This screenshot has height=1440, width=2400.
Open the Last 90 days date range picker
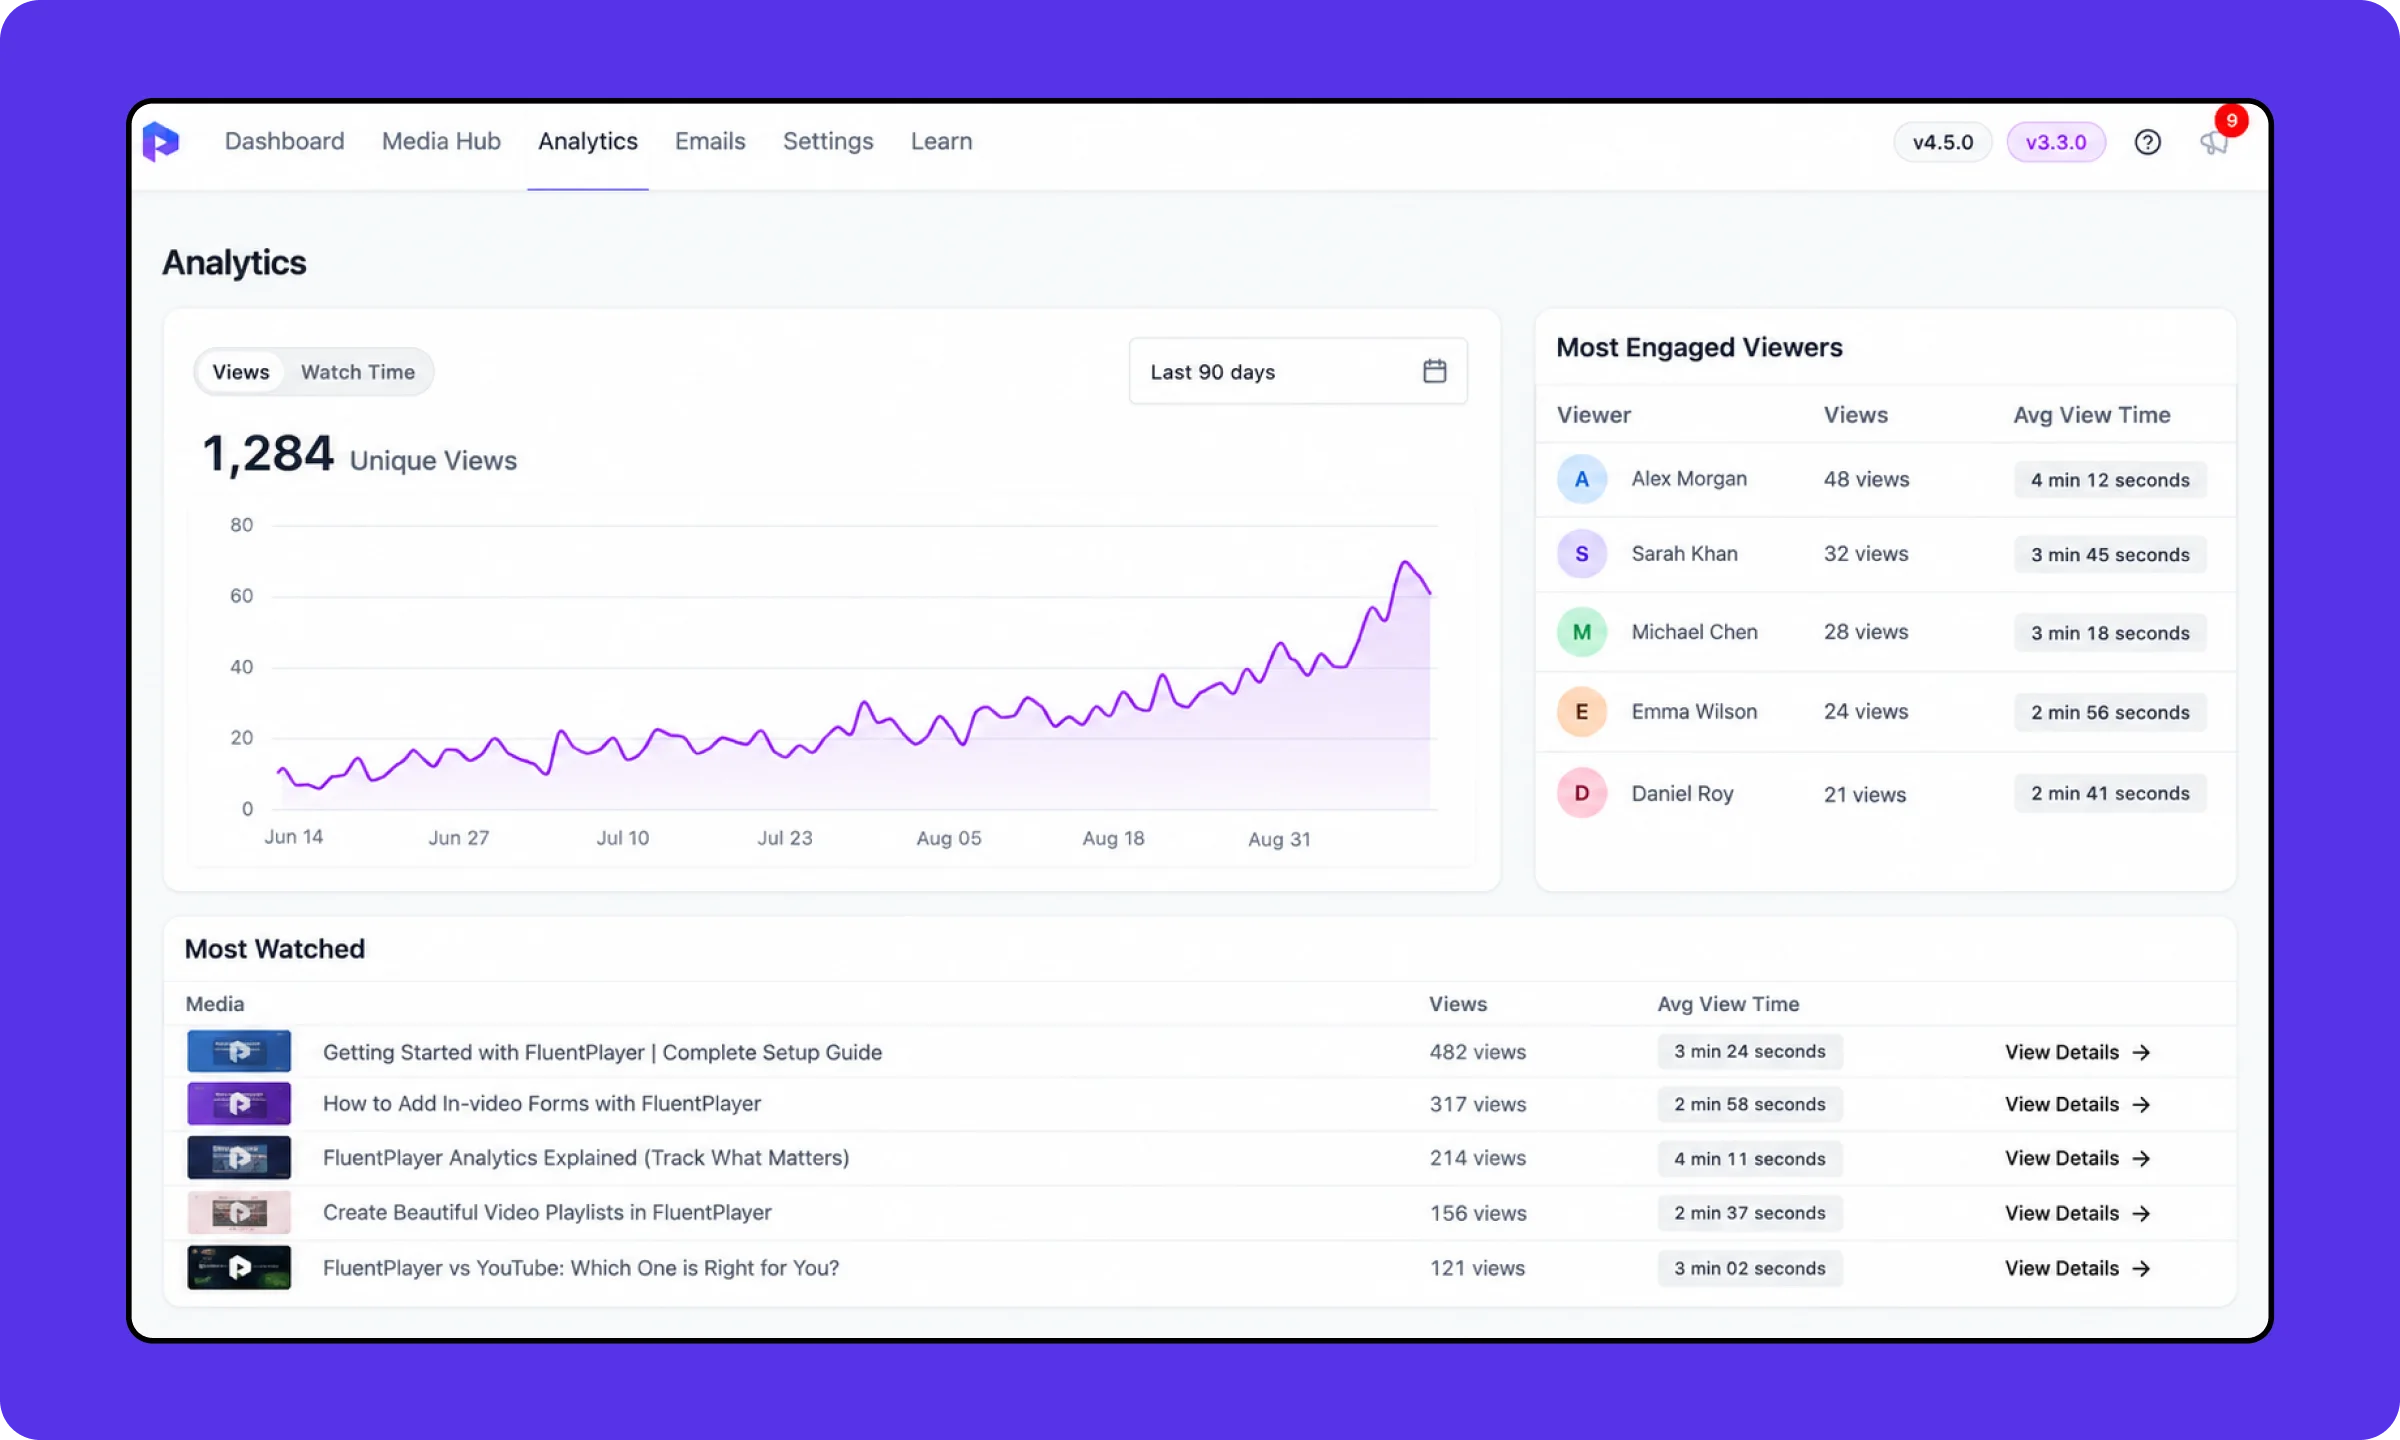pos(1298,371)
